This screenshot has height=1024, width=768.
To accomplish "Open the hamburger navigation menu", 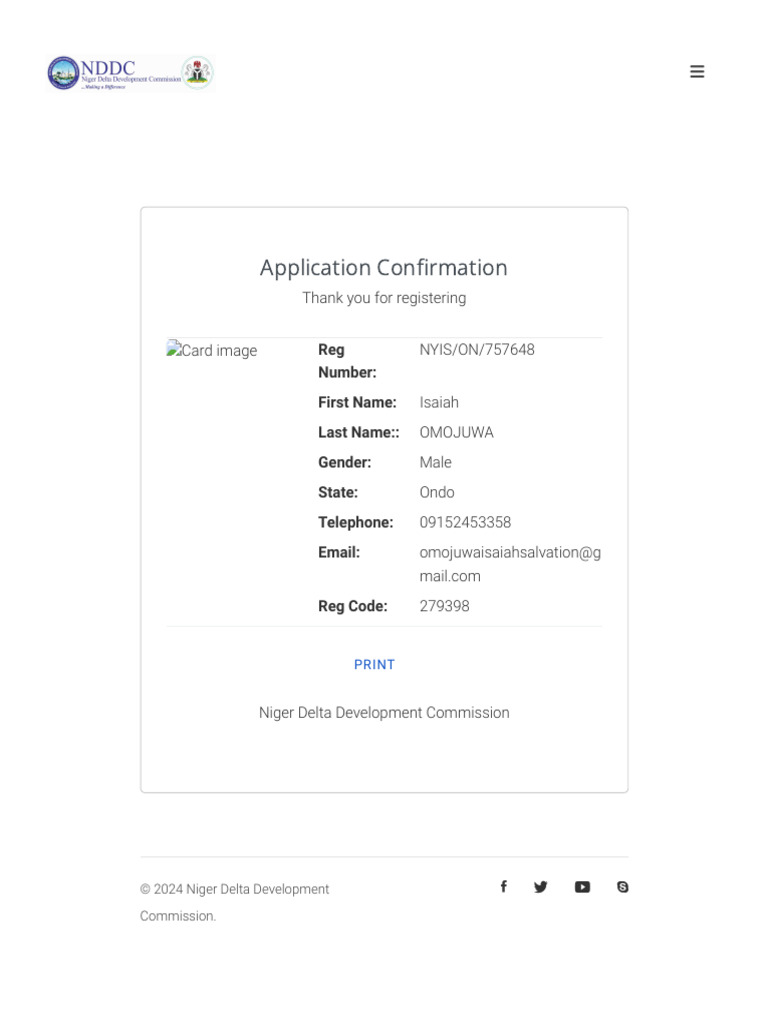I will 697,71.
